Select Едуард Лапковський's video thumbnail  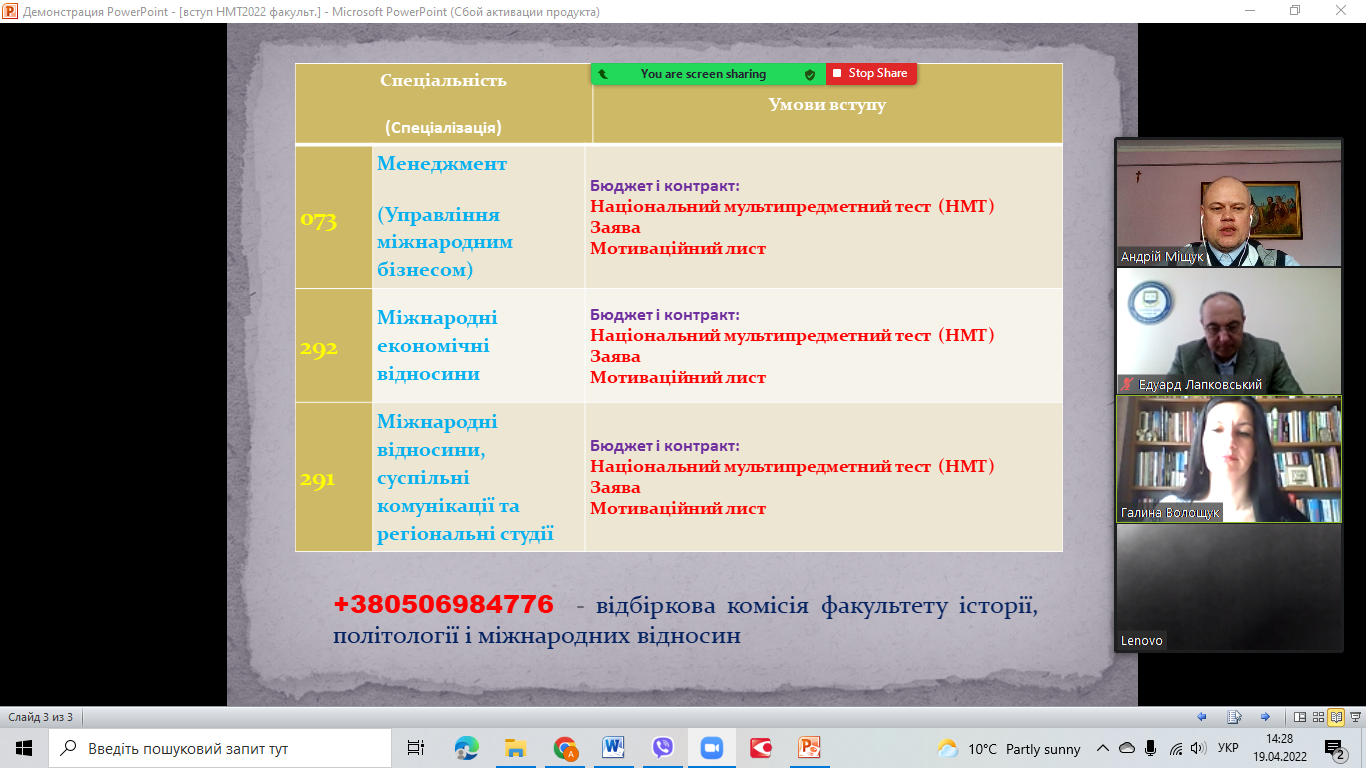(1228, 331)
